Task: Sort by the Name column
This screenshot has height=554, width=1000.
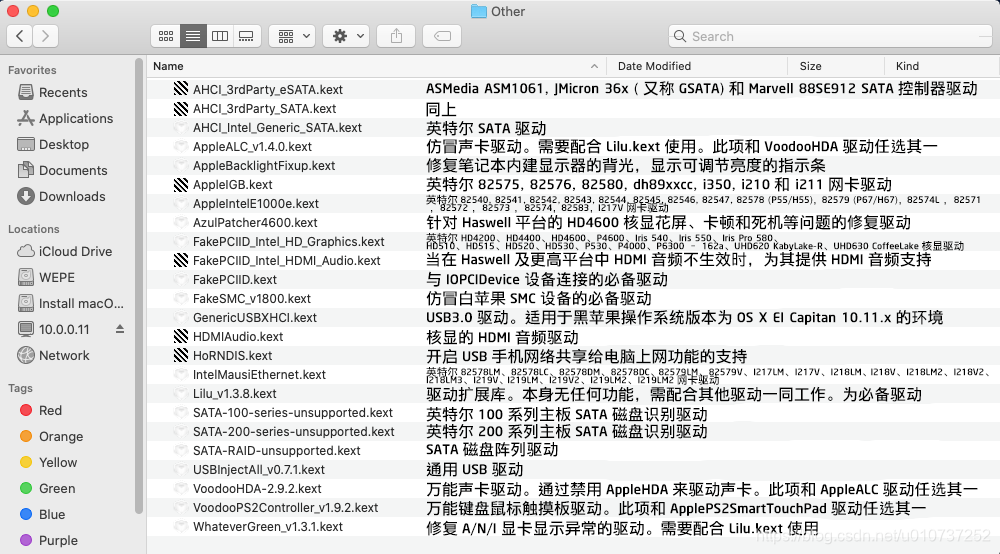Action: (x=168, y=66)
